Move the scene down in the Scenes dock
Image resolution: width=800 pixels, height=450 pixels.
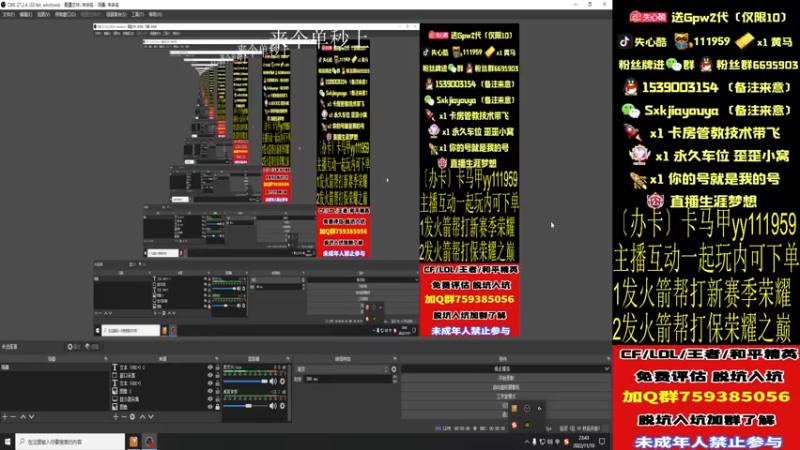pos(32,417)
